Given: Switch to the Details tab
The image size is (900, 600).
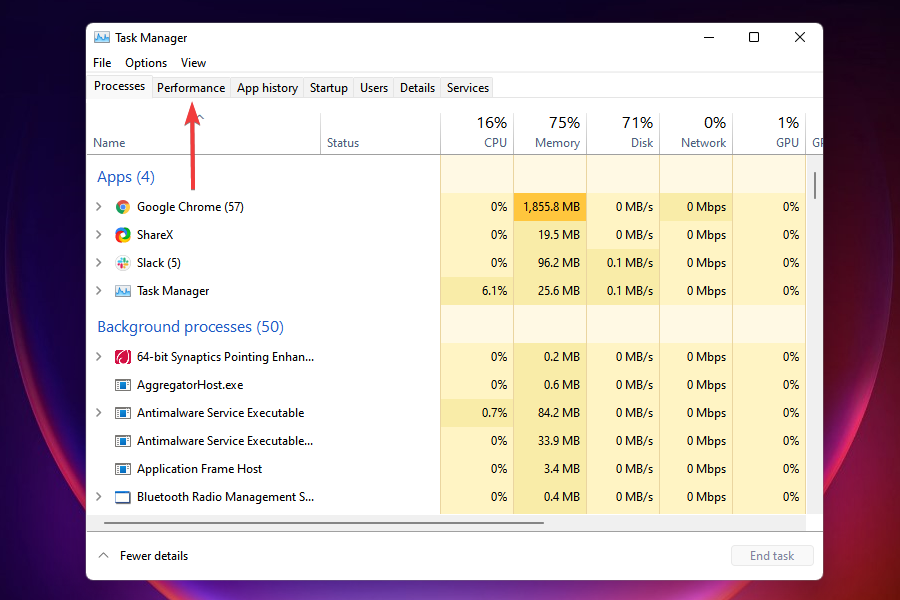Looking at the screenshot, I should (417, 88).
